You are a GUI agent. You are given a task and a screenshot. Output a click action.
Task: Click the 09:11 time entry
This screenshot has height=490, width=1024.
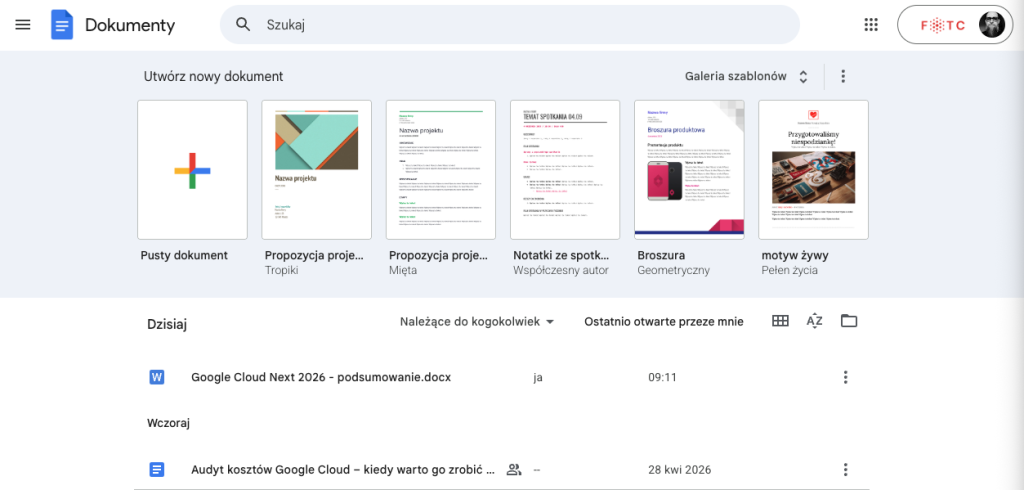pos(662,377)
